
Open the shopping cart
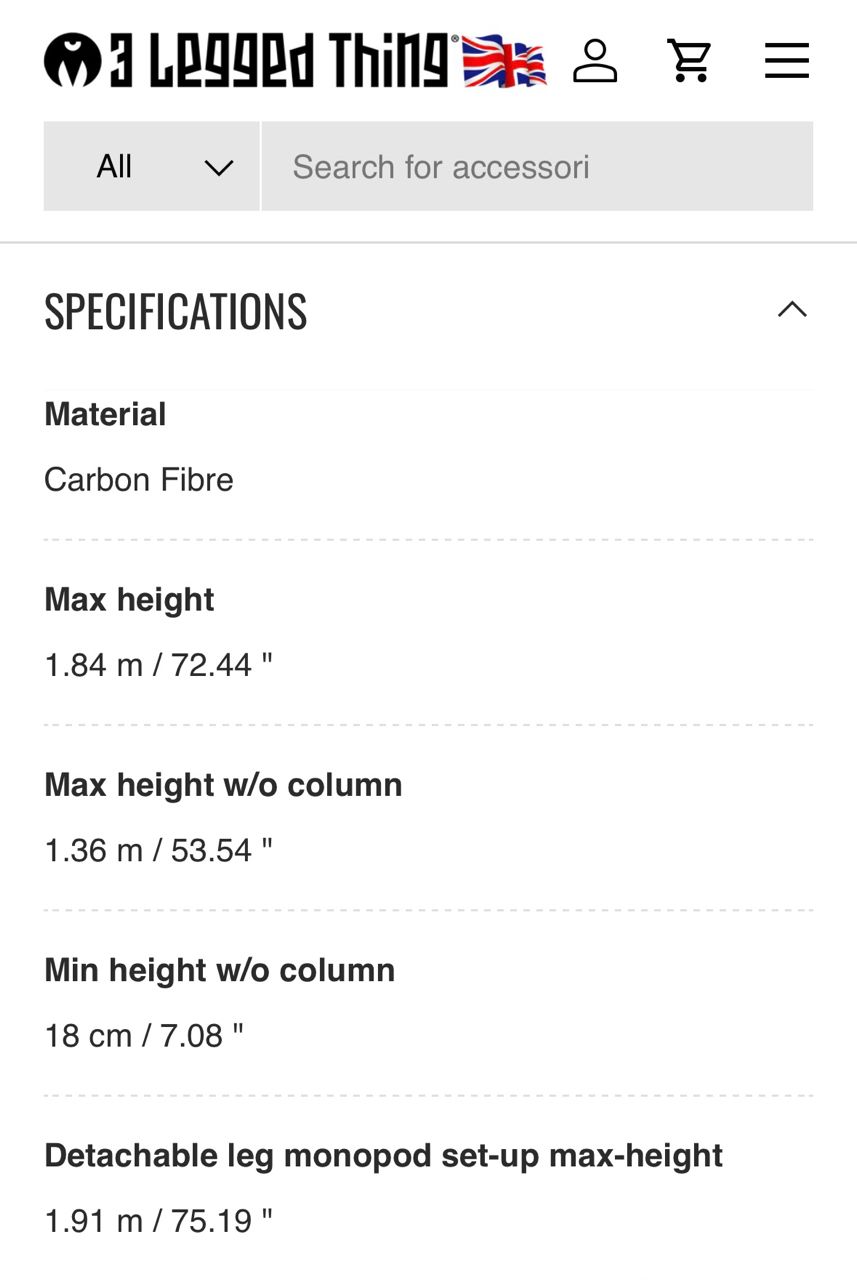pos(689,61)
